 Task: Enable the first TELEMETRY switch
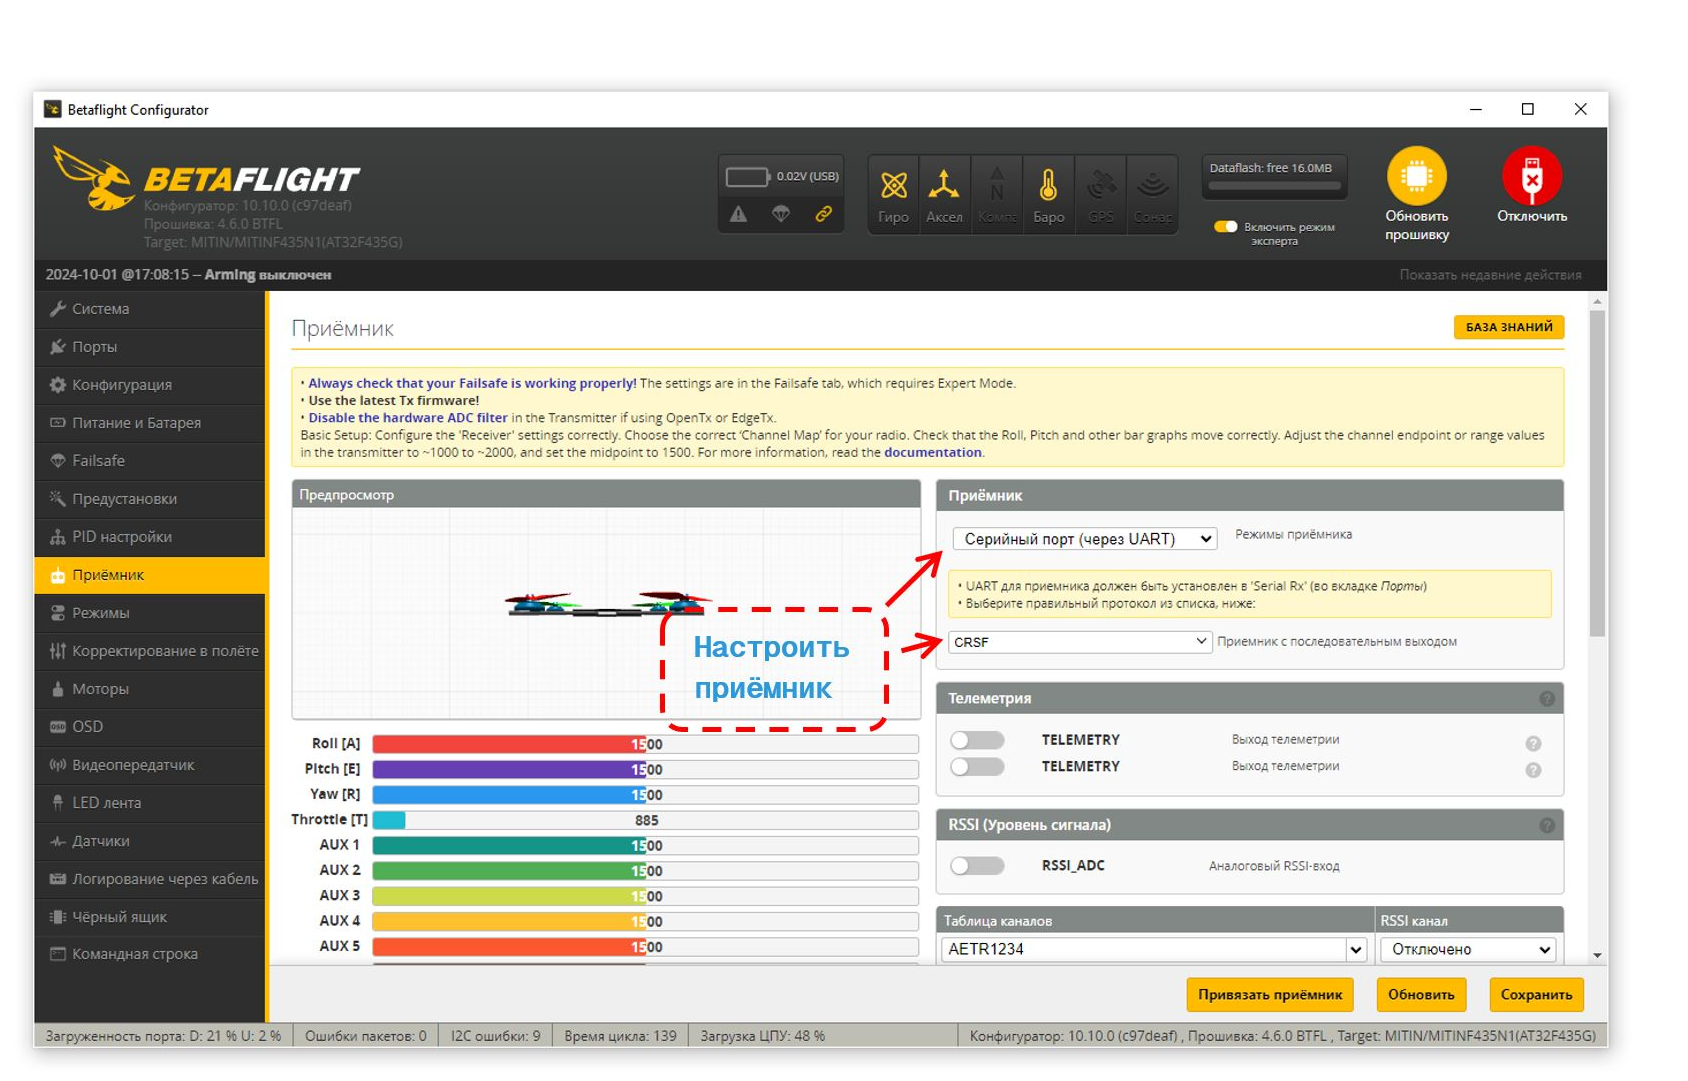pyautogui.click(x=977, y=740)
